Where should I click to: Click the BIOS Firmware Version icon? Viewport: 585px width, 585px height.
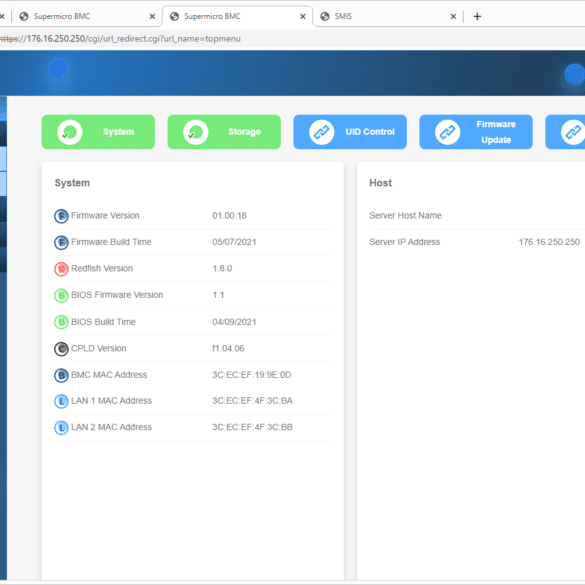pyautogui.click(x=61, y=295)
